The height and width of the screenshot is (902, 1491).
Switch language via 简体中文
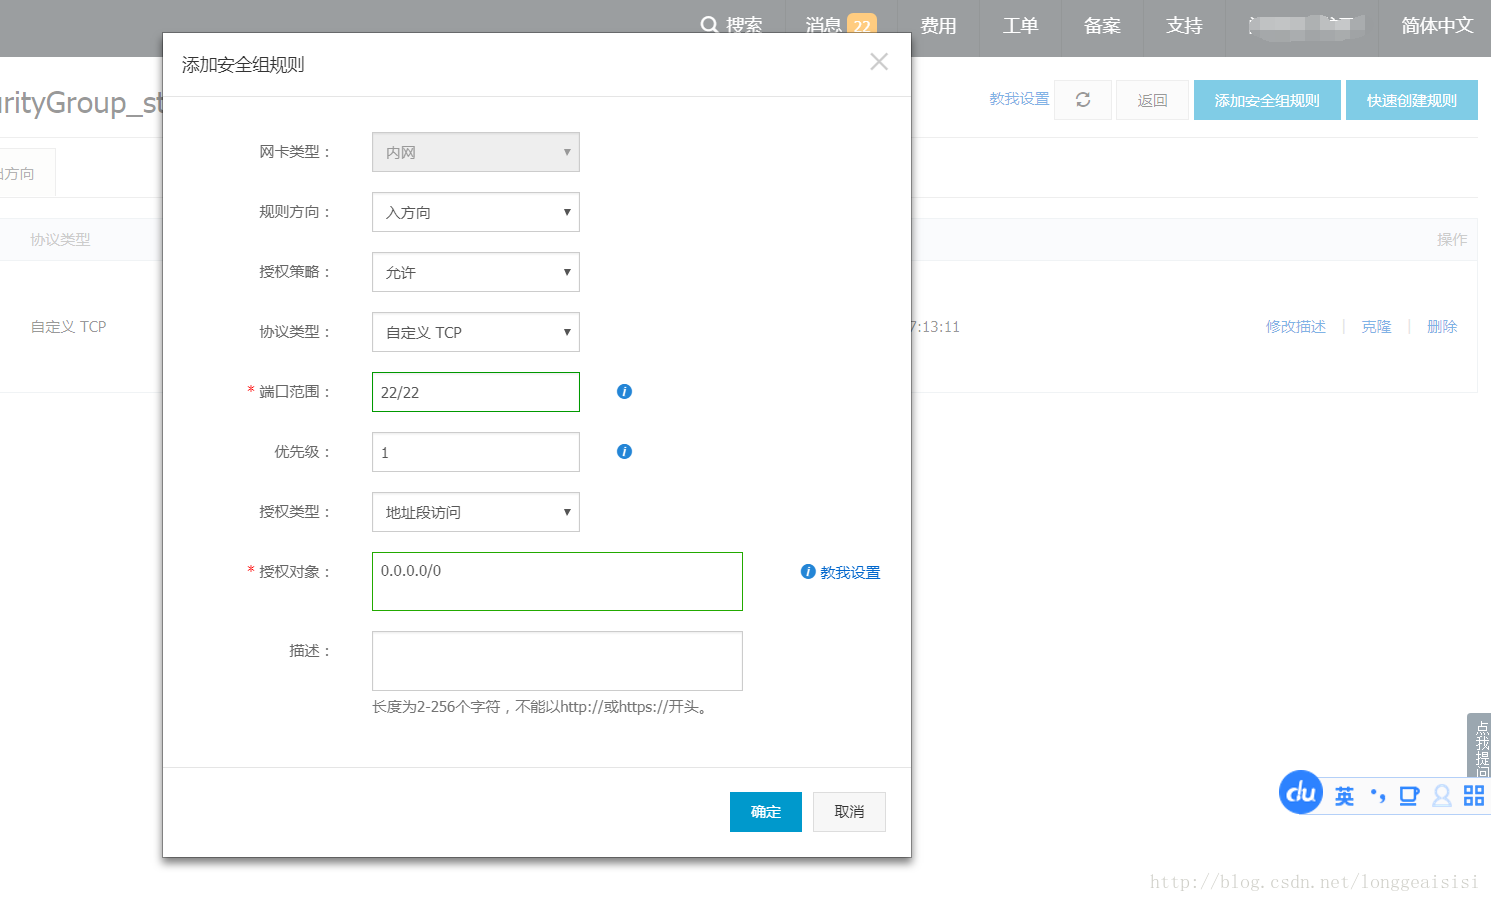(1437, 26)
